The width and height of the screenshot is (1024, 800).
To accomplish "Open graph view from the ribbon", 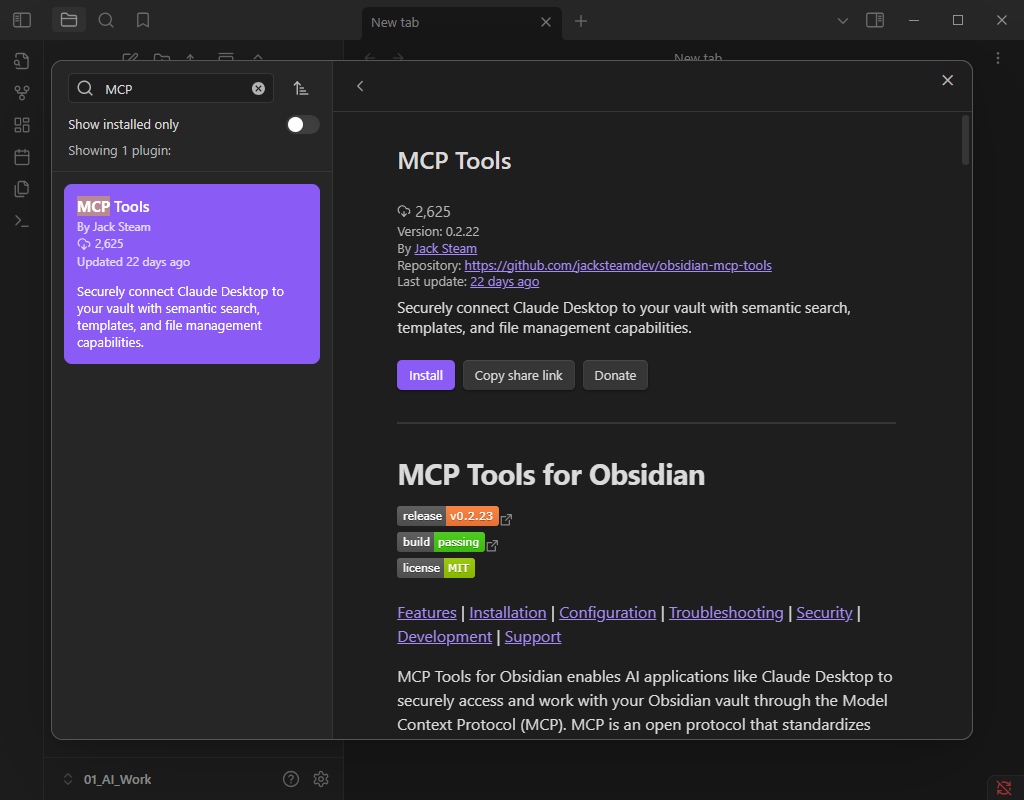I will pos(22,93).
